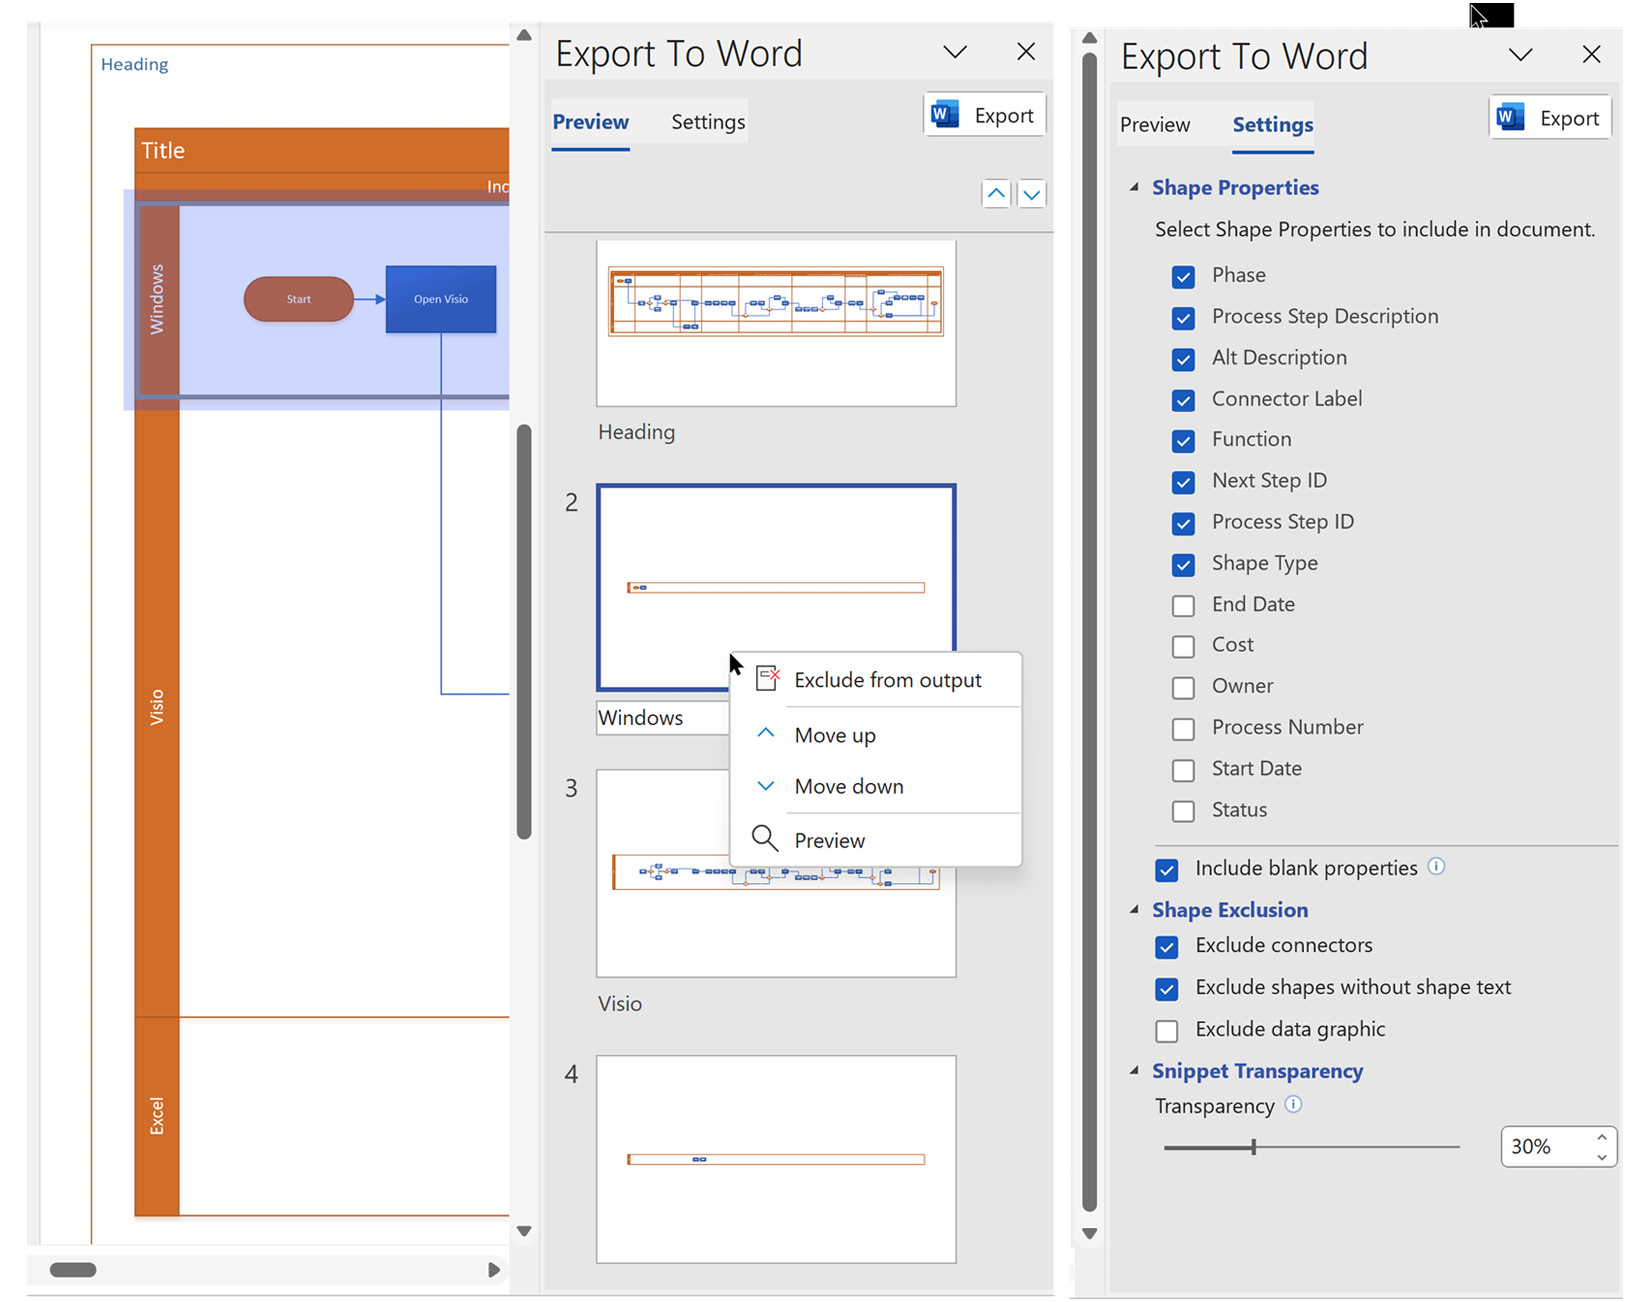This screenshot has height=1302, width=1650.
Task: Click the chevron icon beside Move down
Action: coord(766,785)
